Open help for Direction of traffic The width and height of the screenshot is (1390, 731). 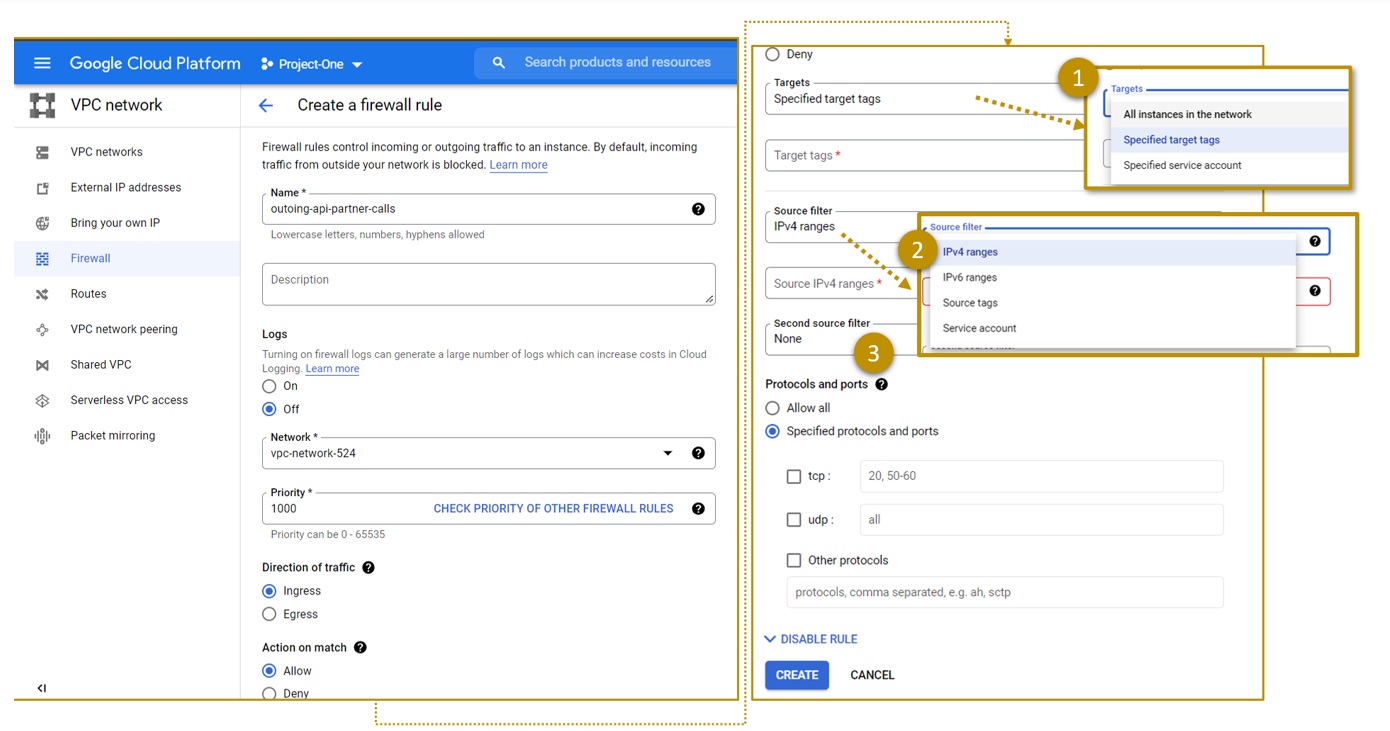[x=368, y=567]
